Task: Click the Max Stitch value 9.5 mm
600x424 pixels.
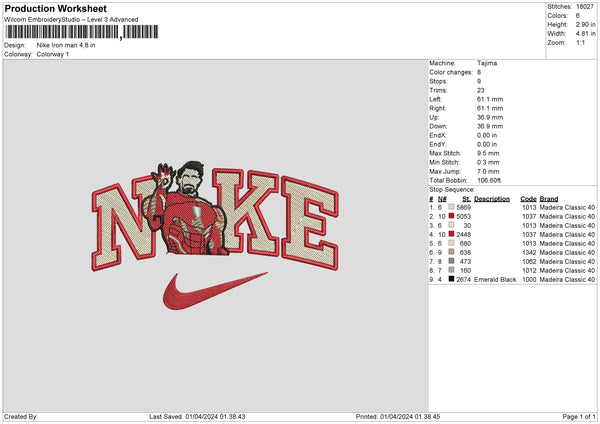Action: point(488,153)
